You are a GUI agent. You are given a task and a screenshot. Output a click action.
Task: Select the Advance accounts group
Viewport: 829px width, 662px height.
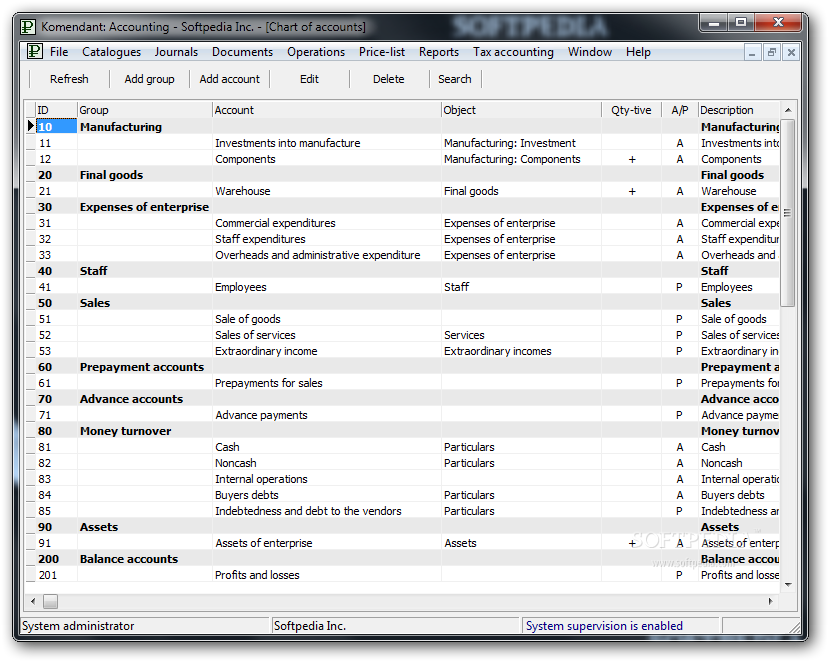[402, 399]
